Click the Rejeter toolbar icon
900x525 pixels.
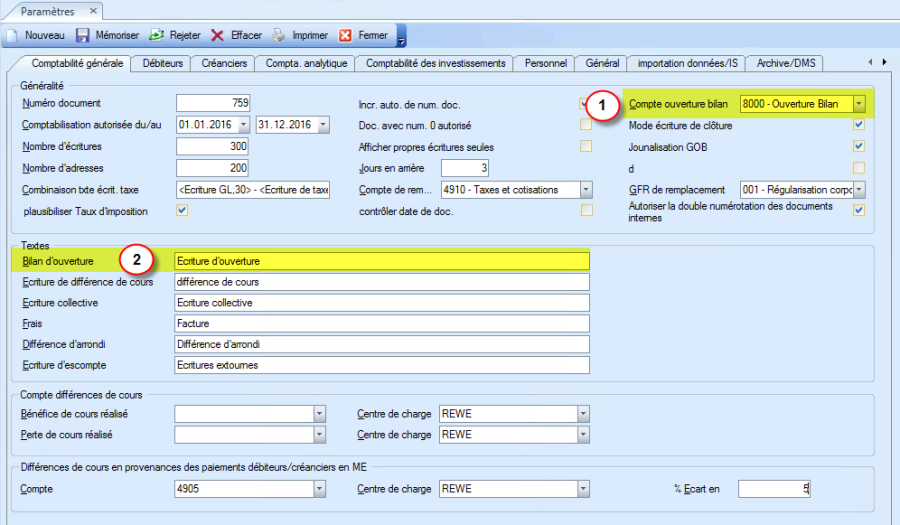coord(157,35)
